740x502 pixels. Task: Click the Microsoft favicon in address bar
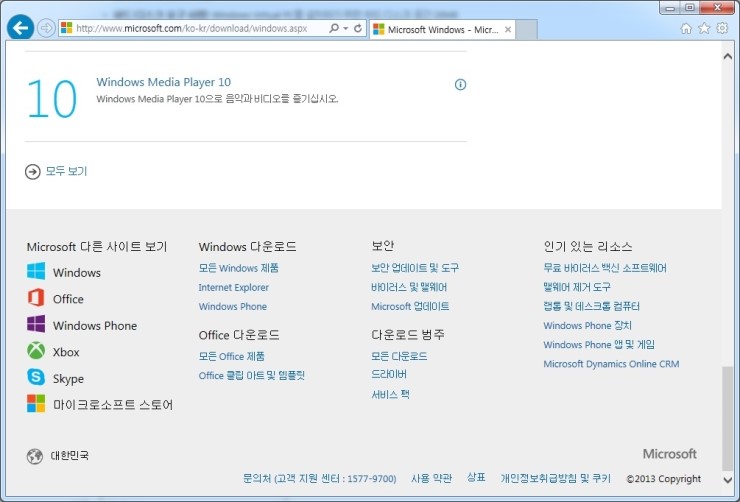coord(67,28)
